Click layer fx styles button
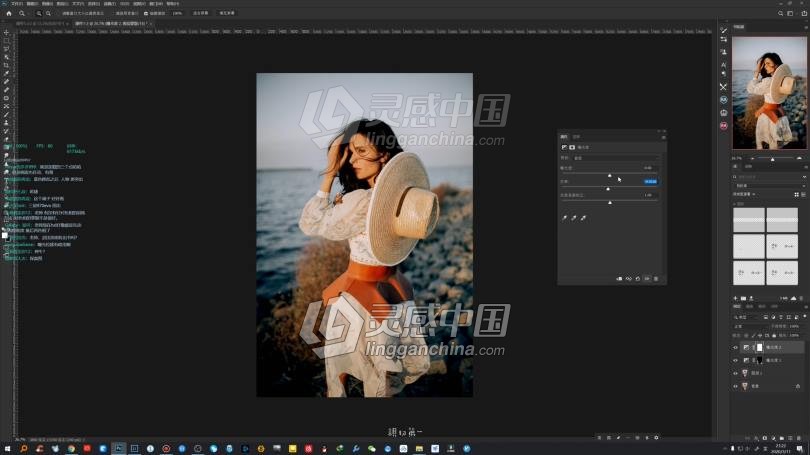The width and height of the screenshot is (810, 455). coord(757,438)
